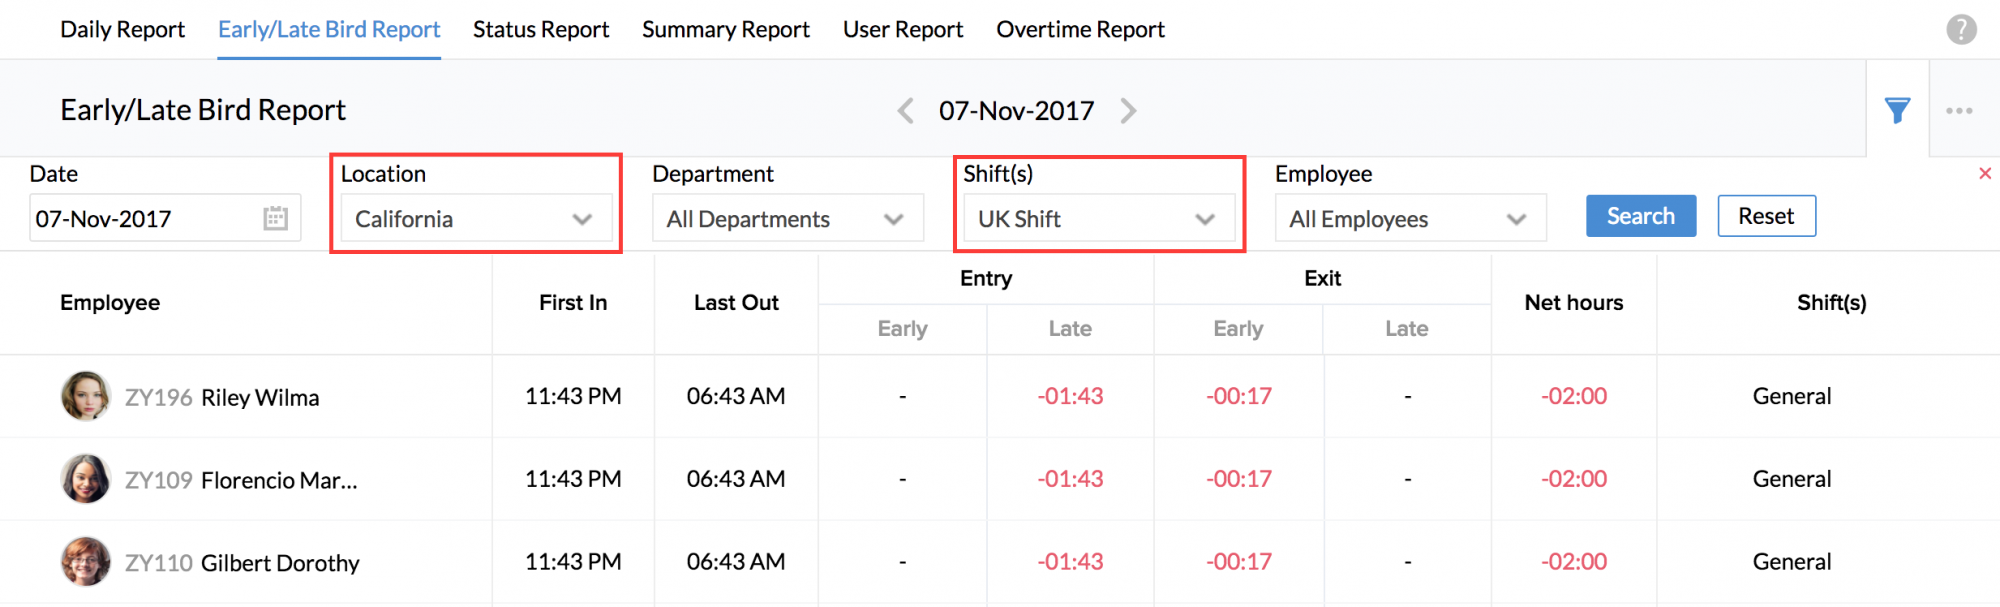Go to next date with right arrow
Screen dimensions: 2000x607
click(x=1128, y=110)
